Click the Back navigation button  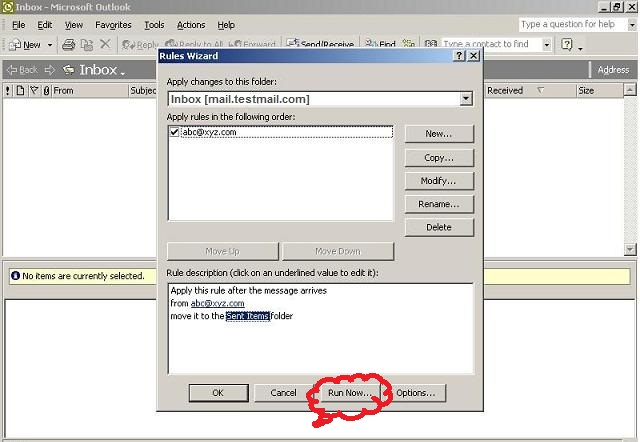click(23, 70)
